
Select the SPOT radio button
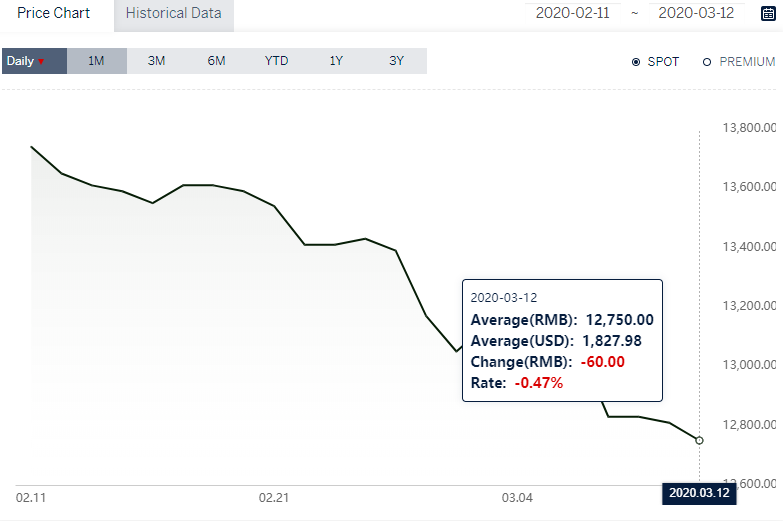tap(636, 62)
